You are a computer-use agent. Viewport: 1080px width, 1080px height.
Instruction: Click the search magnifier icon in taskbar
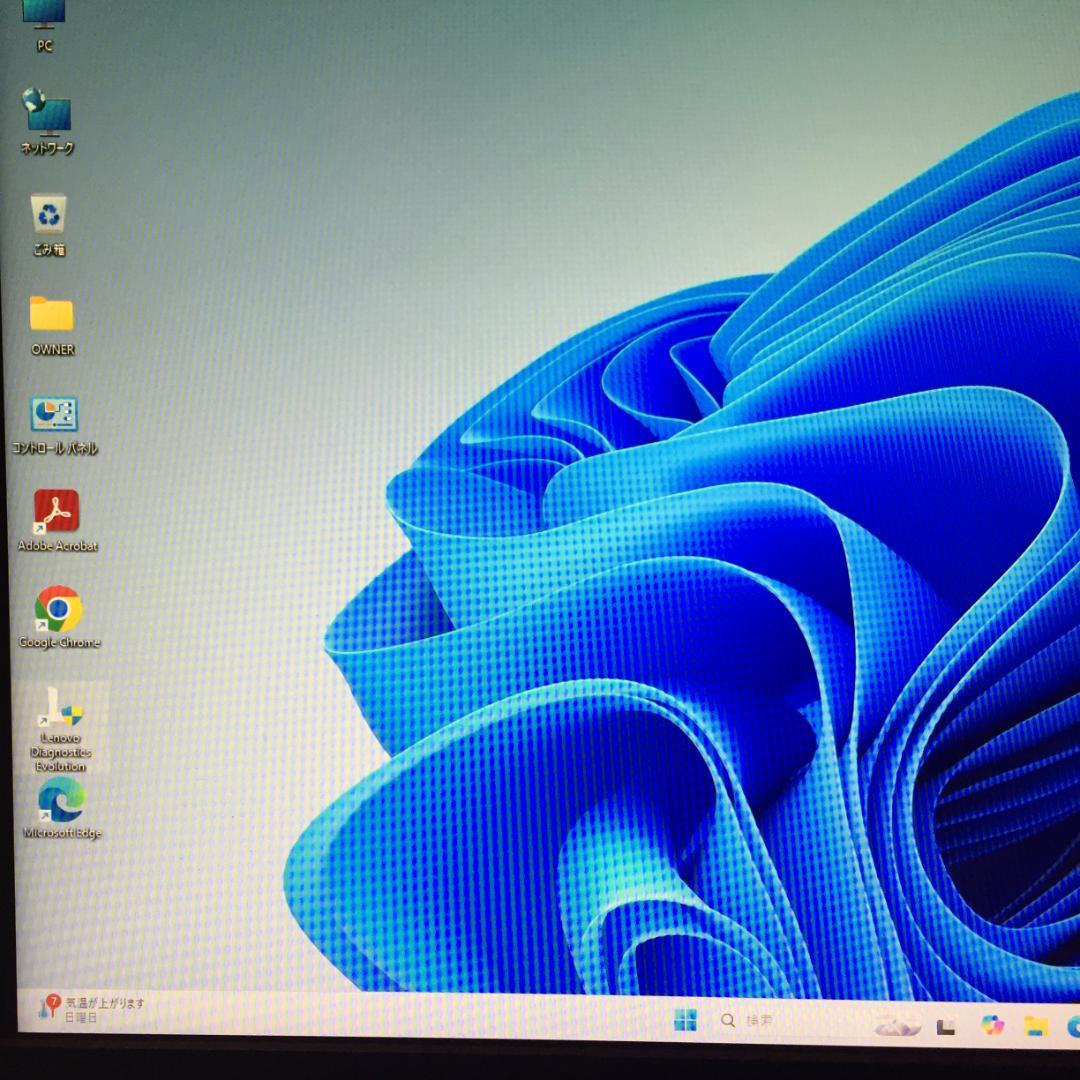tap(728, 1020)
